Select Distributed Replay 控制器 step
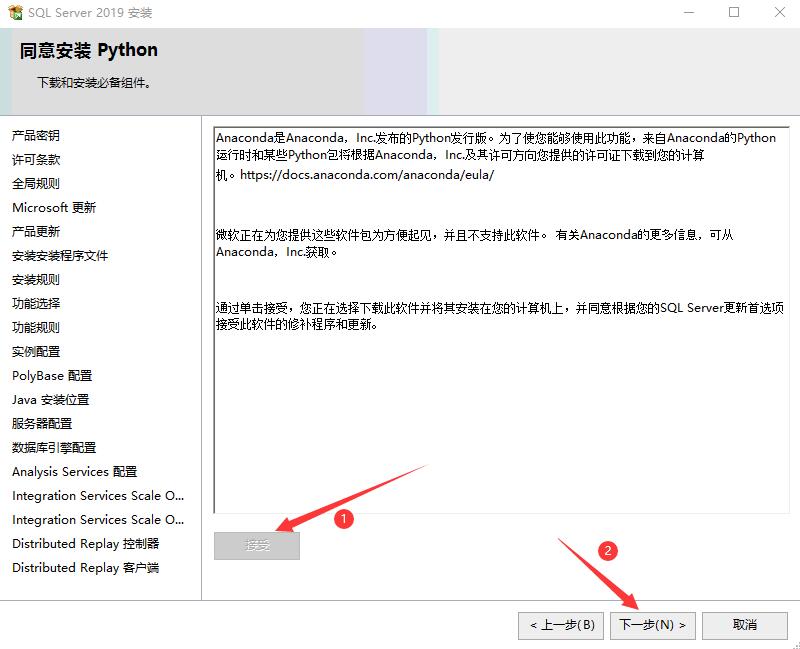The image size is (800, 649). click(x=86, y=544)
